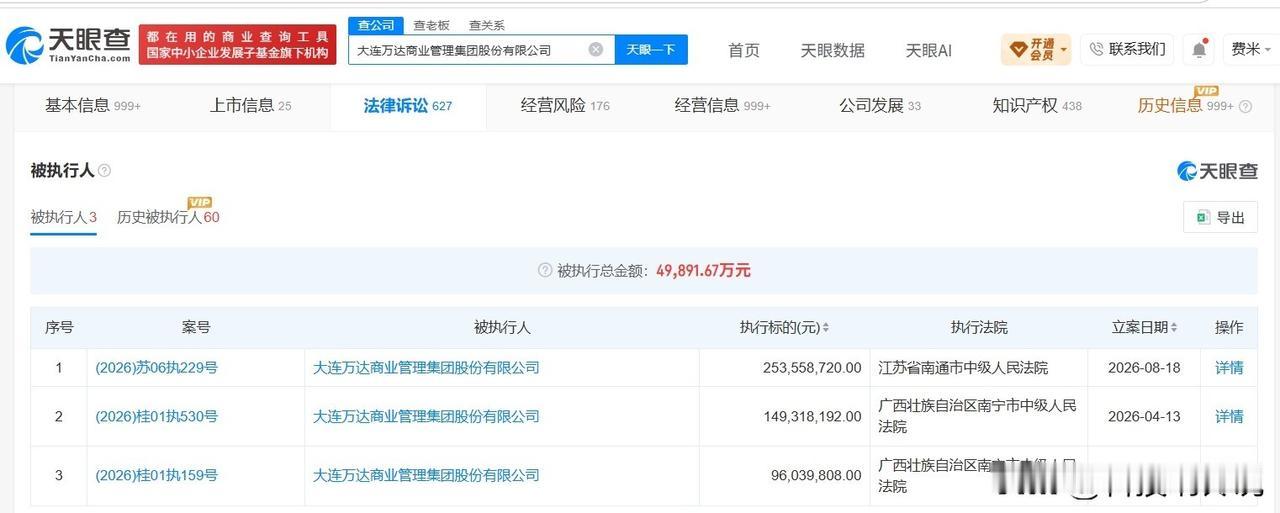Open the 公司发展 tab
Image resolution: width=1280 pixels, height=513 pixels.
tap(880, 105)
